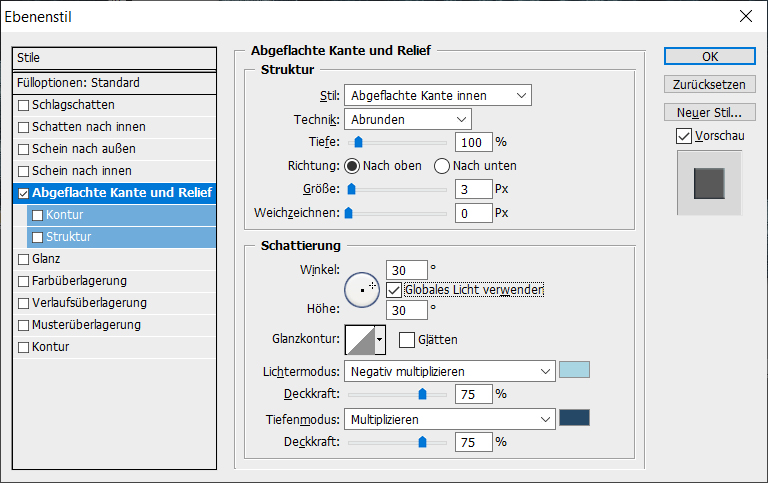The width and height of the screenshot is (768, 483).
Task: Click the Vorschau preview thumbnail
Action: pyautogui.click(x=709, y=183)
